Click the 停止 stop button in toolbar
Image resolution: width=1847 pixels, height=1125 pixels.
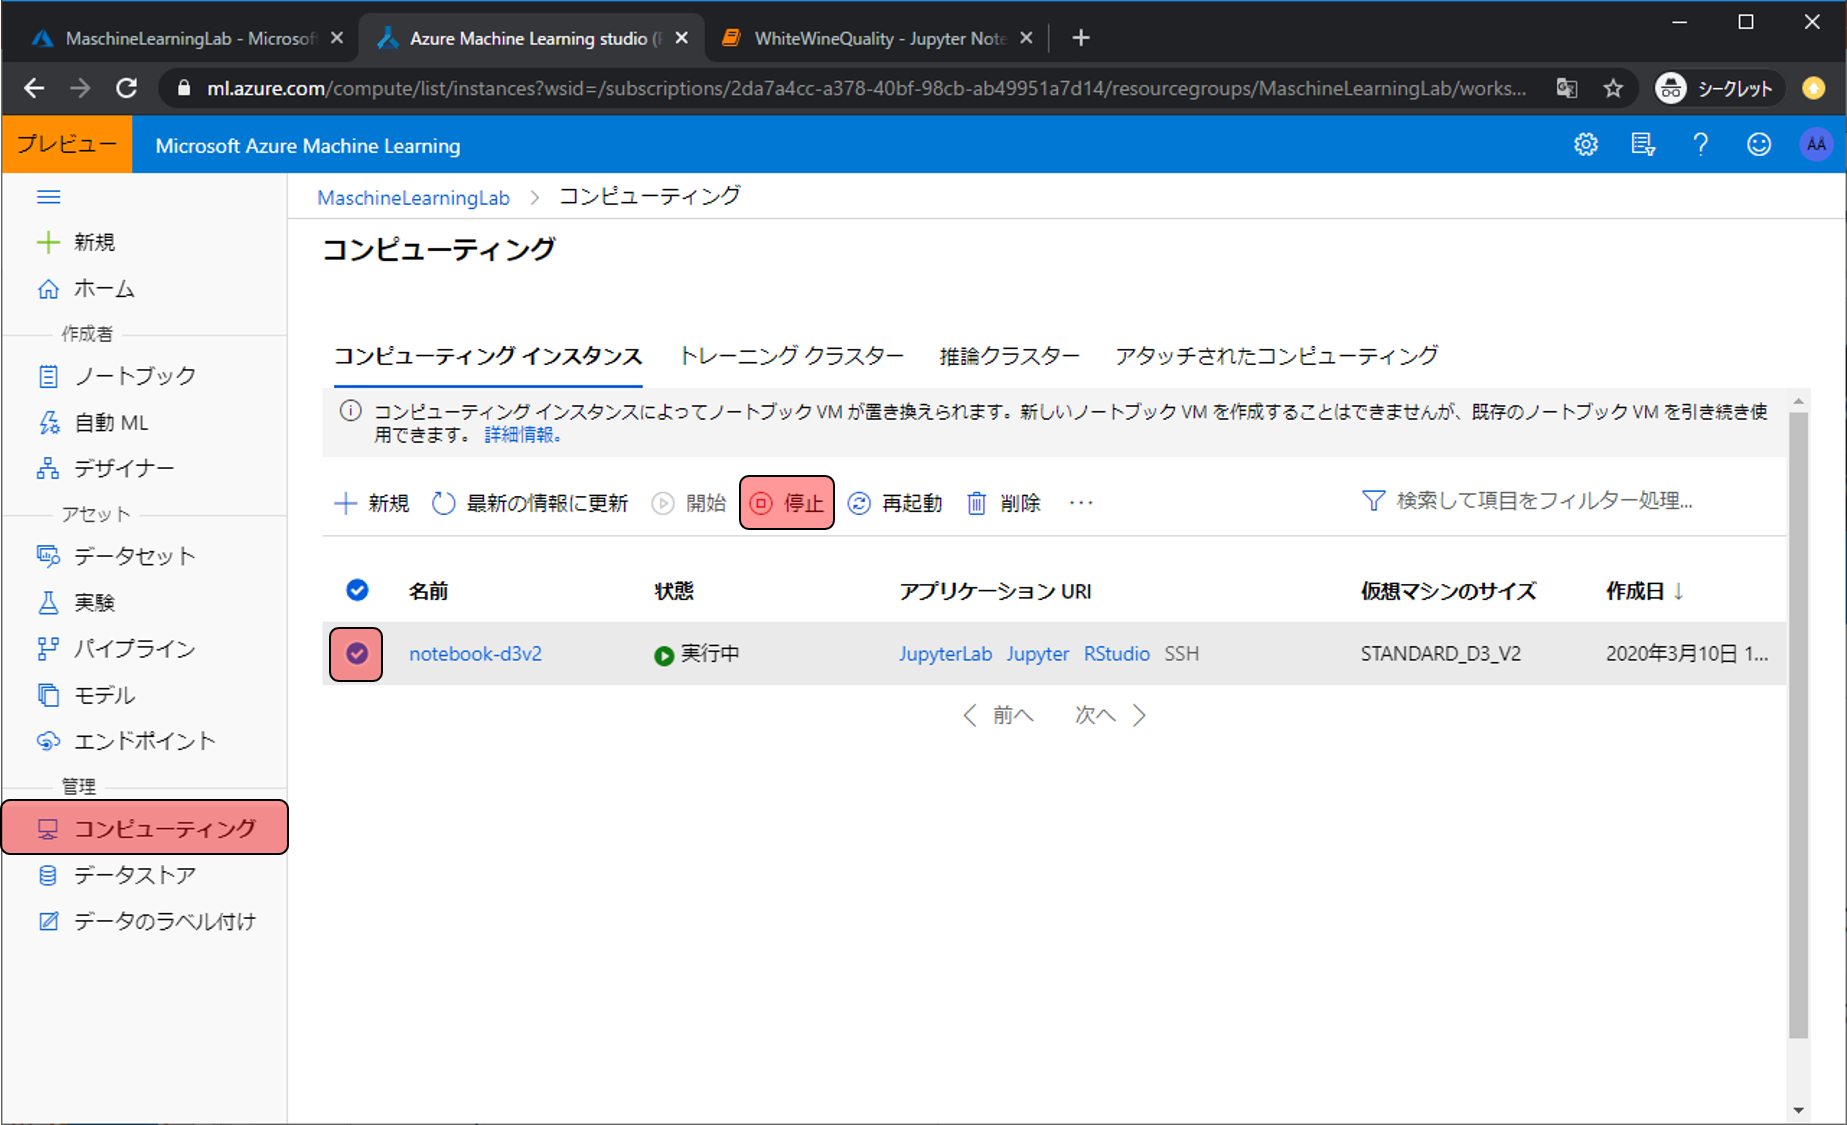pos(787,503)
